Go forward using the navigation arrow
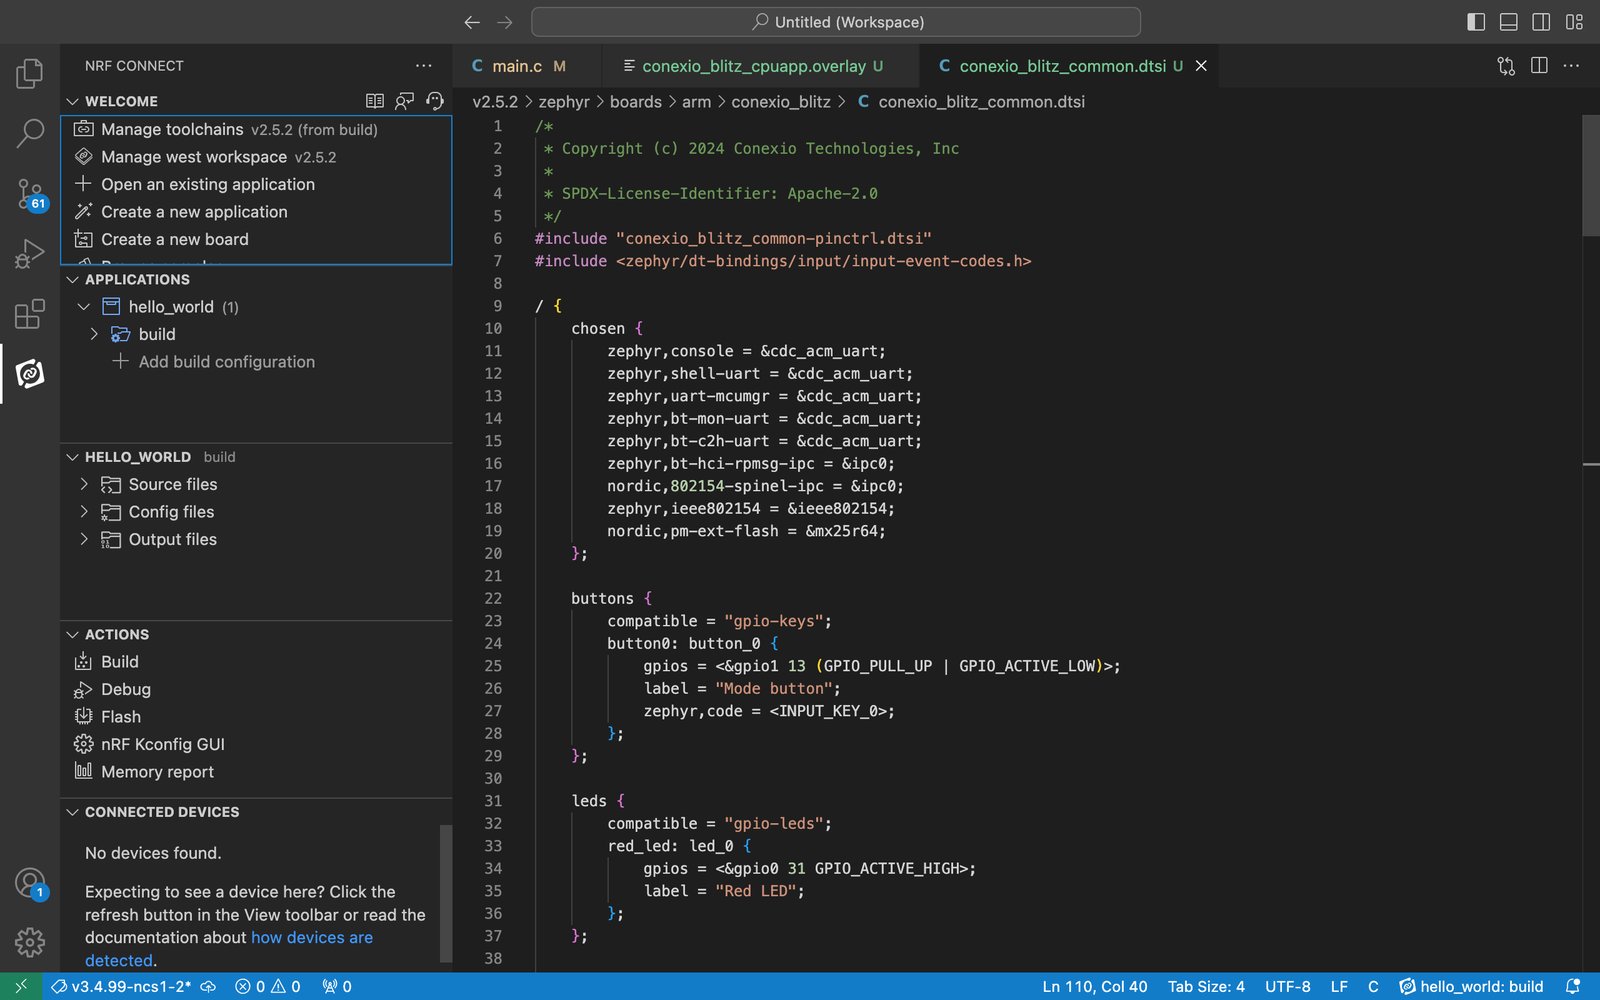 pos(505,22)
